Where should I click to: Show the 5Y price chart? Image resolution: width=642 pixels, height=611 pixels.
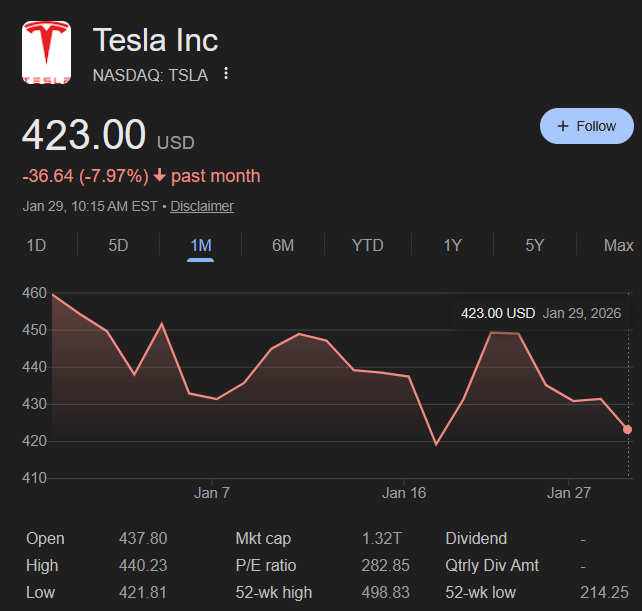coord(535,245)
